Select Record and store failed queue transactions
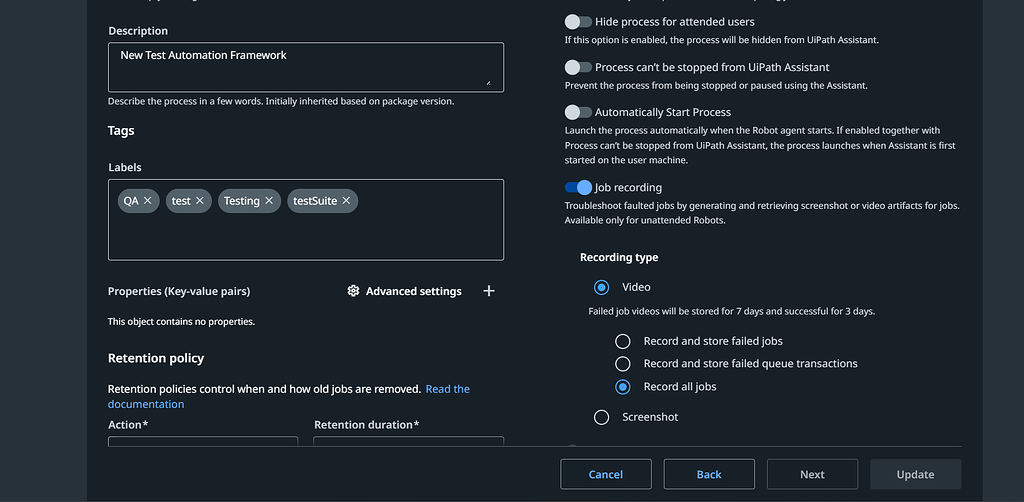 [x=623, y=364]
